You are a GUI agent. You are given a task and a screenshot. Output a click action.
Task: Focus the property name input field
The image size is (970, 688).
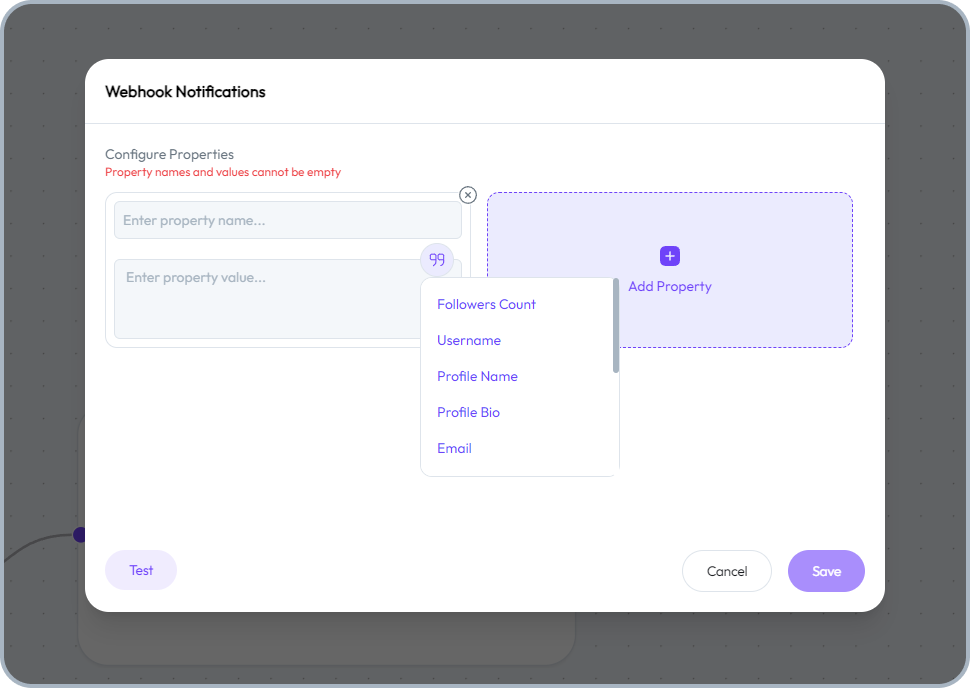(287, 219)
